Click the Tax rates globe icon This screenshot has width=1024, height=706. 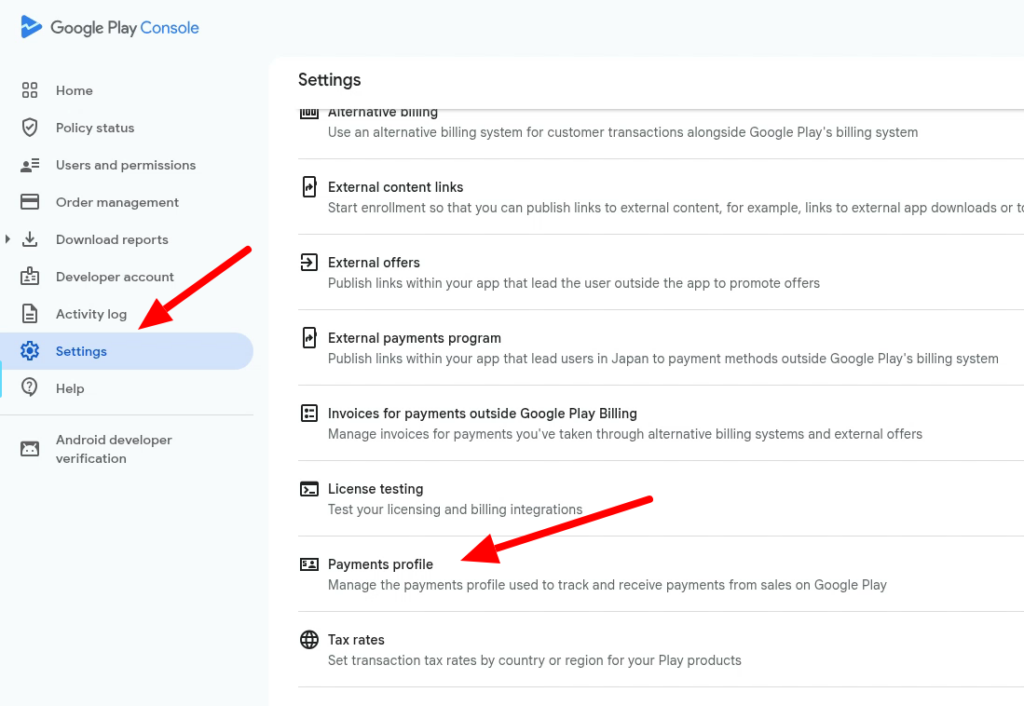(x=309, y=640)
